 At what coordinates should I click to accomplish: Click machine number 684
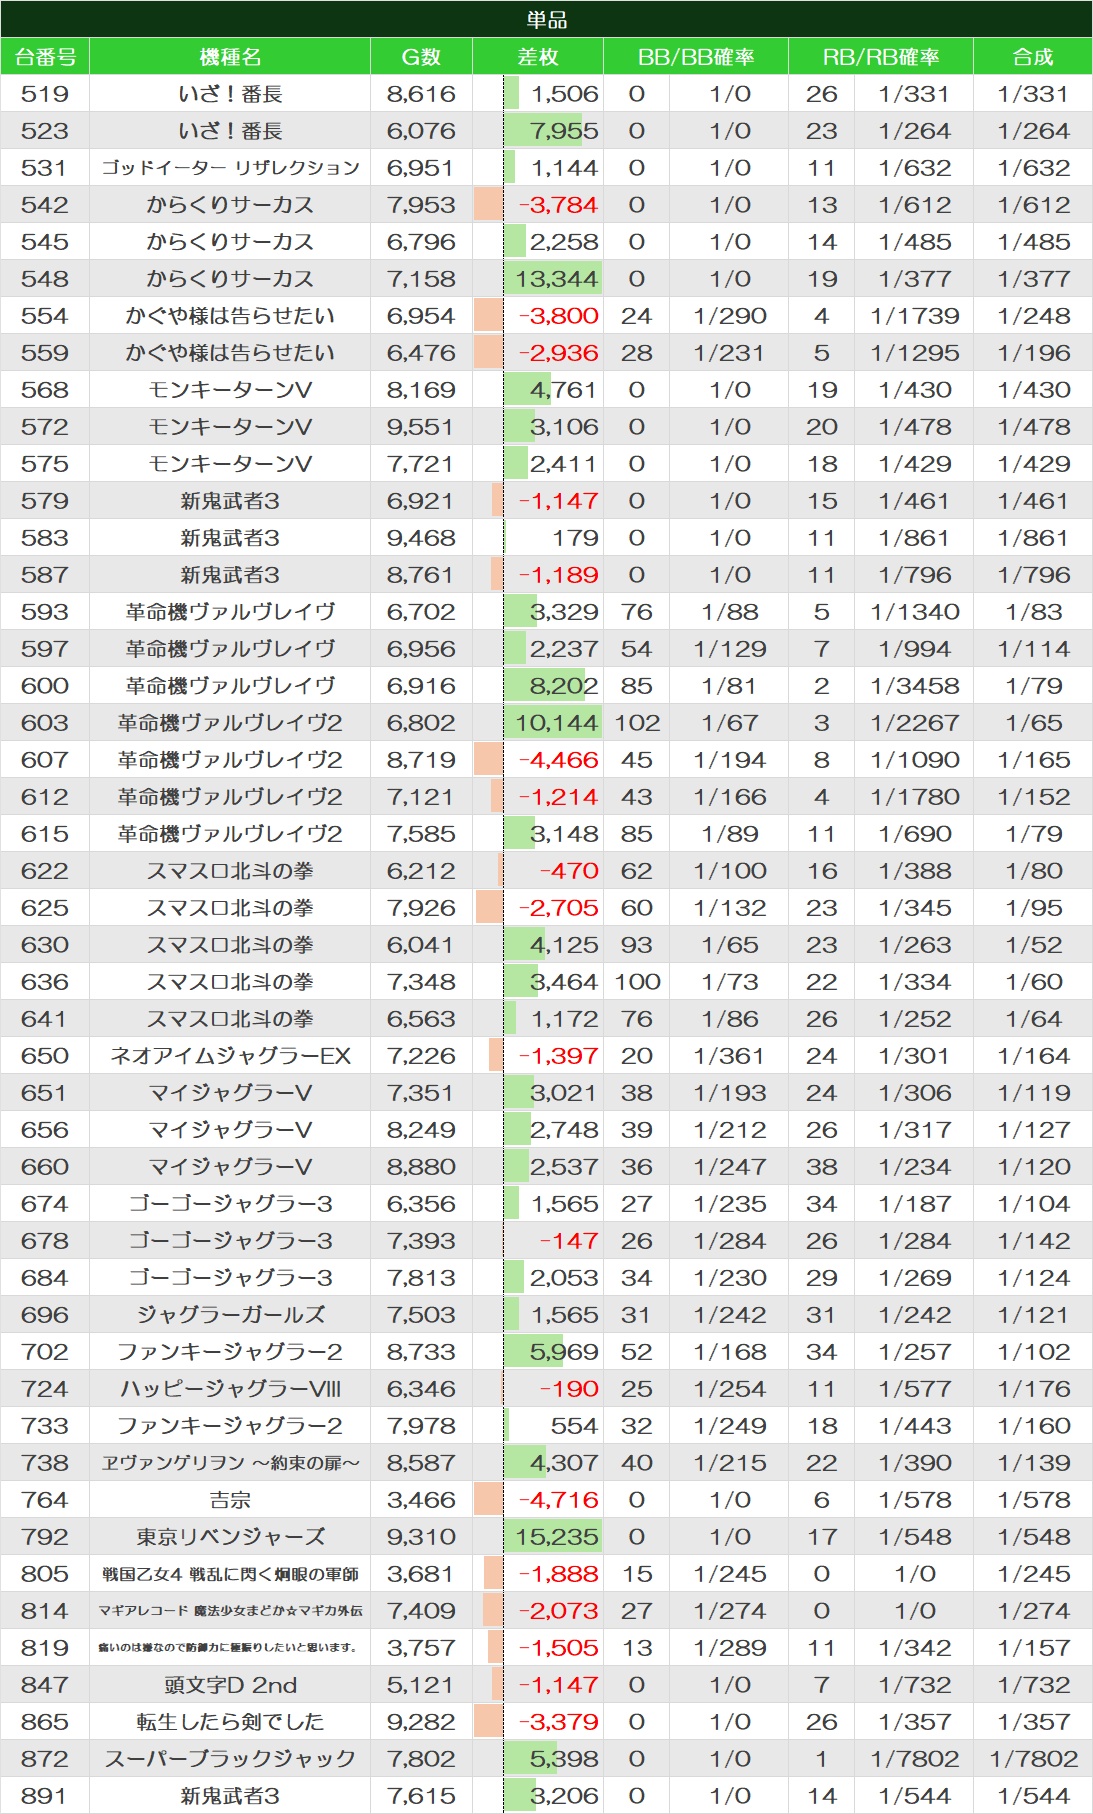pos(45,1278)
